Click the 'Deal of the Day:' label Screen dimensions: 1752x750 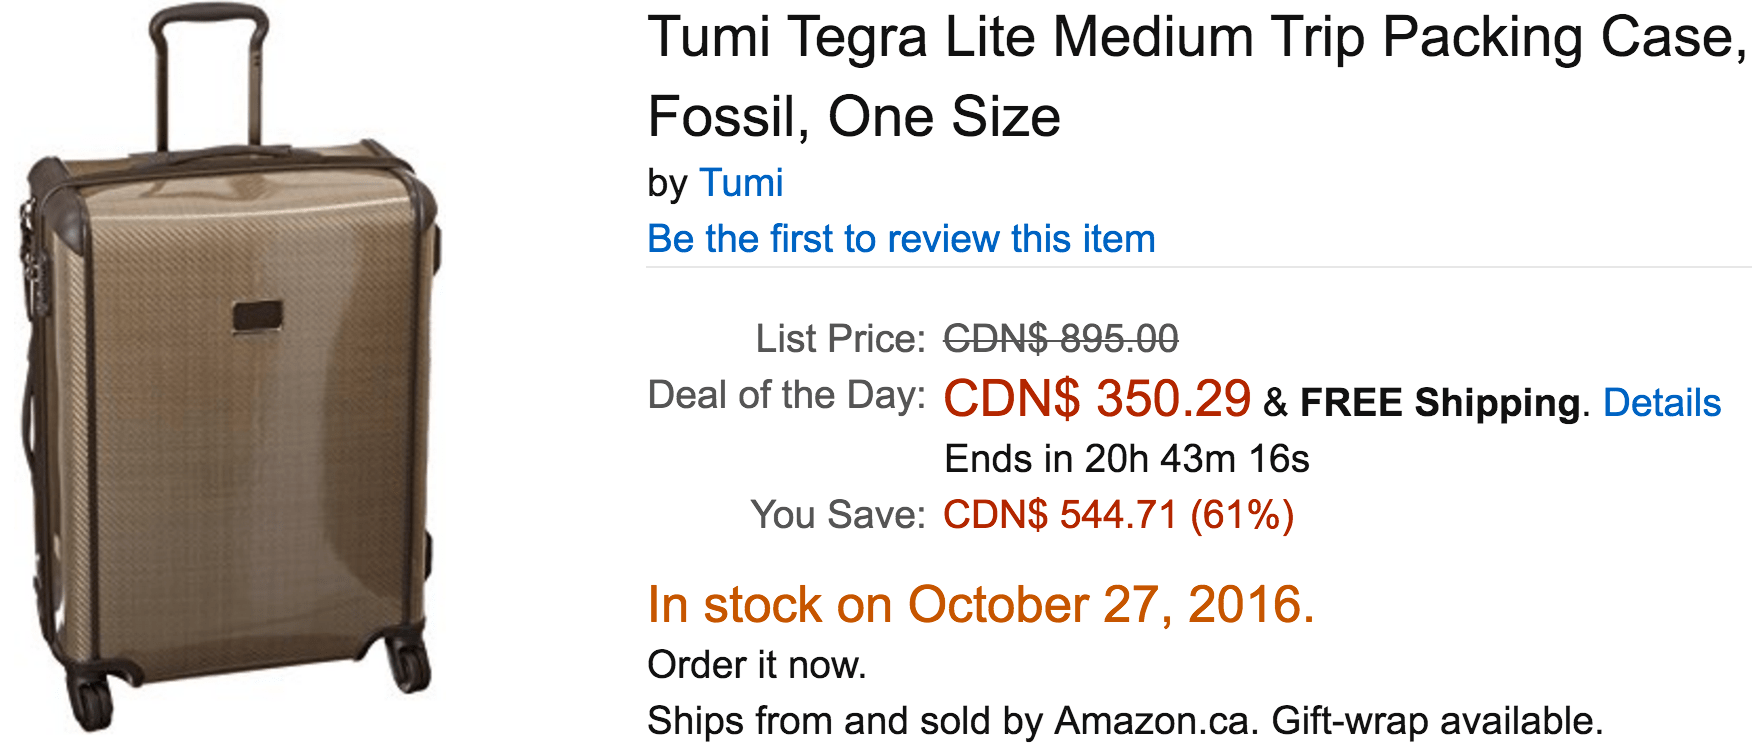(787, 395)
